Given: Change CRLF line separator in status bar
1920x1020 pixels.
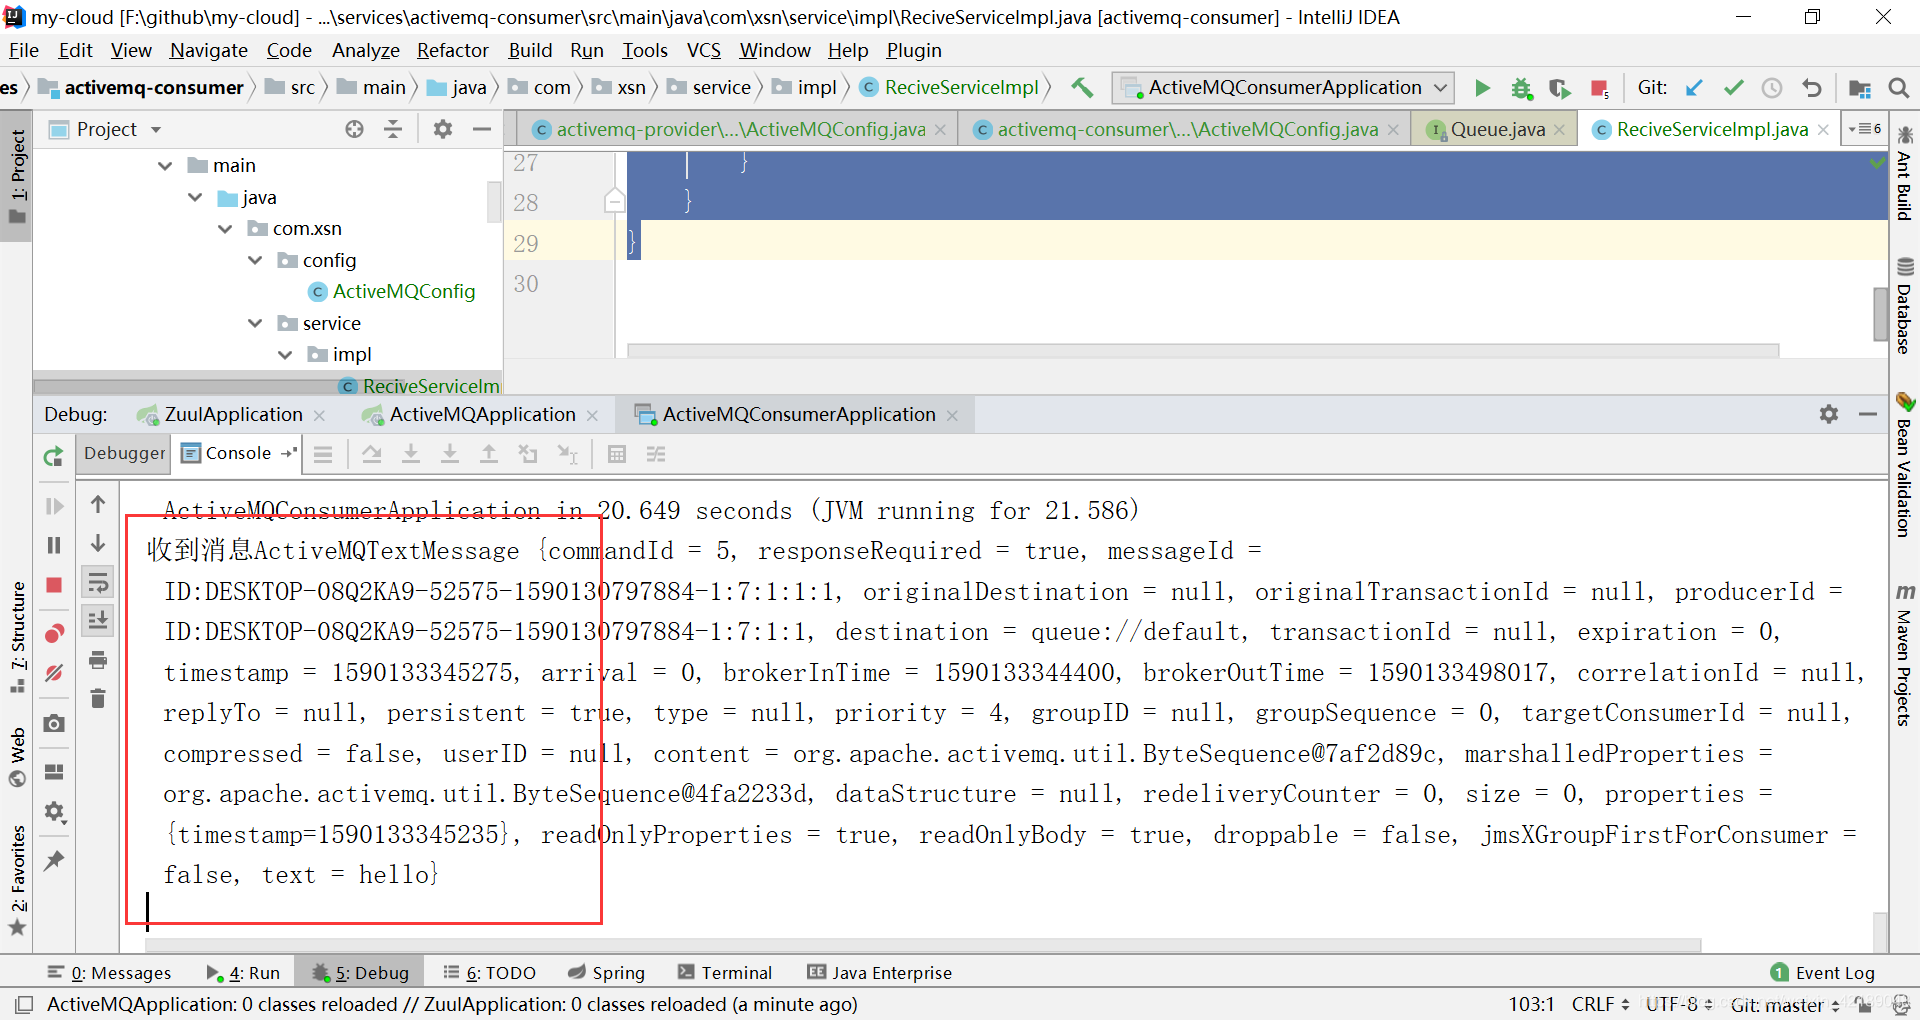Looking at the screenshot, I should 1600,1004.
